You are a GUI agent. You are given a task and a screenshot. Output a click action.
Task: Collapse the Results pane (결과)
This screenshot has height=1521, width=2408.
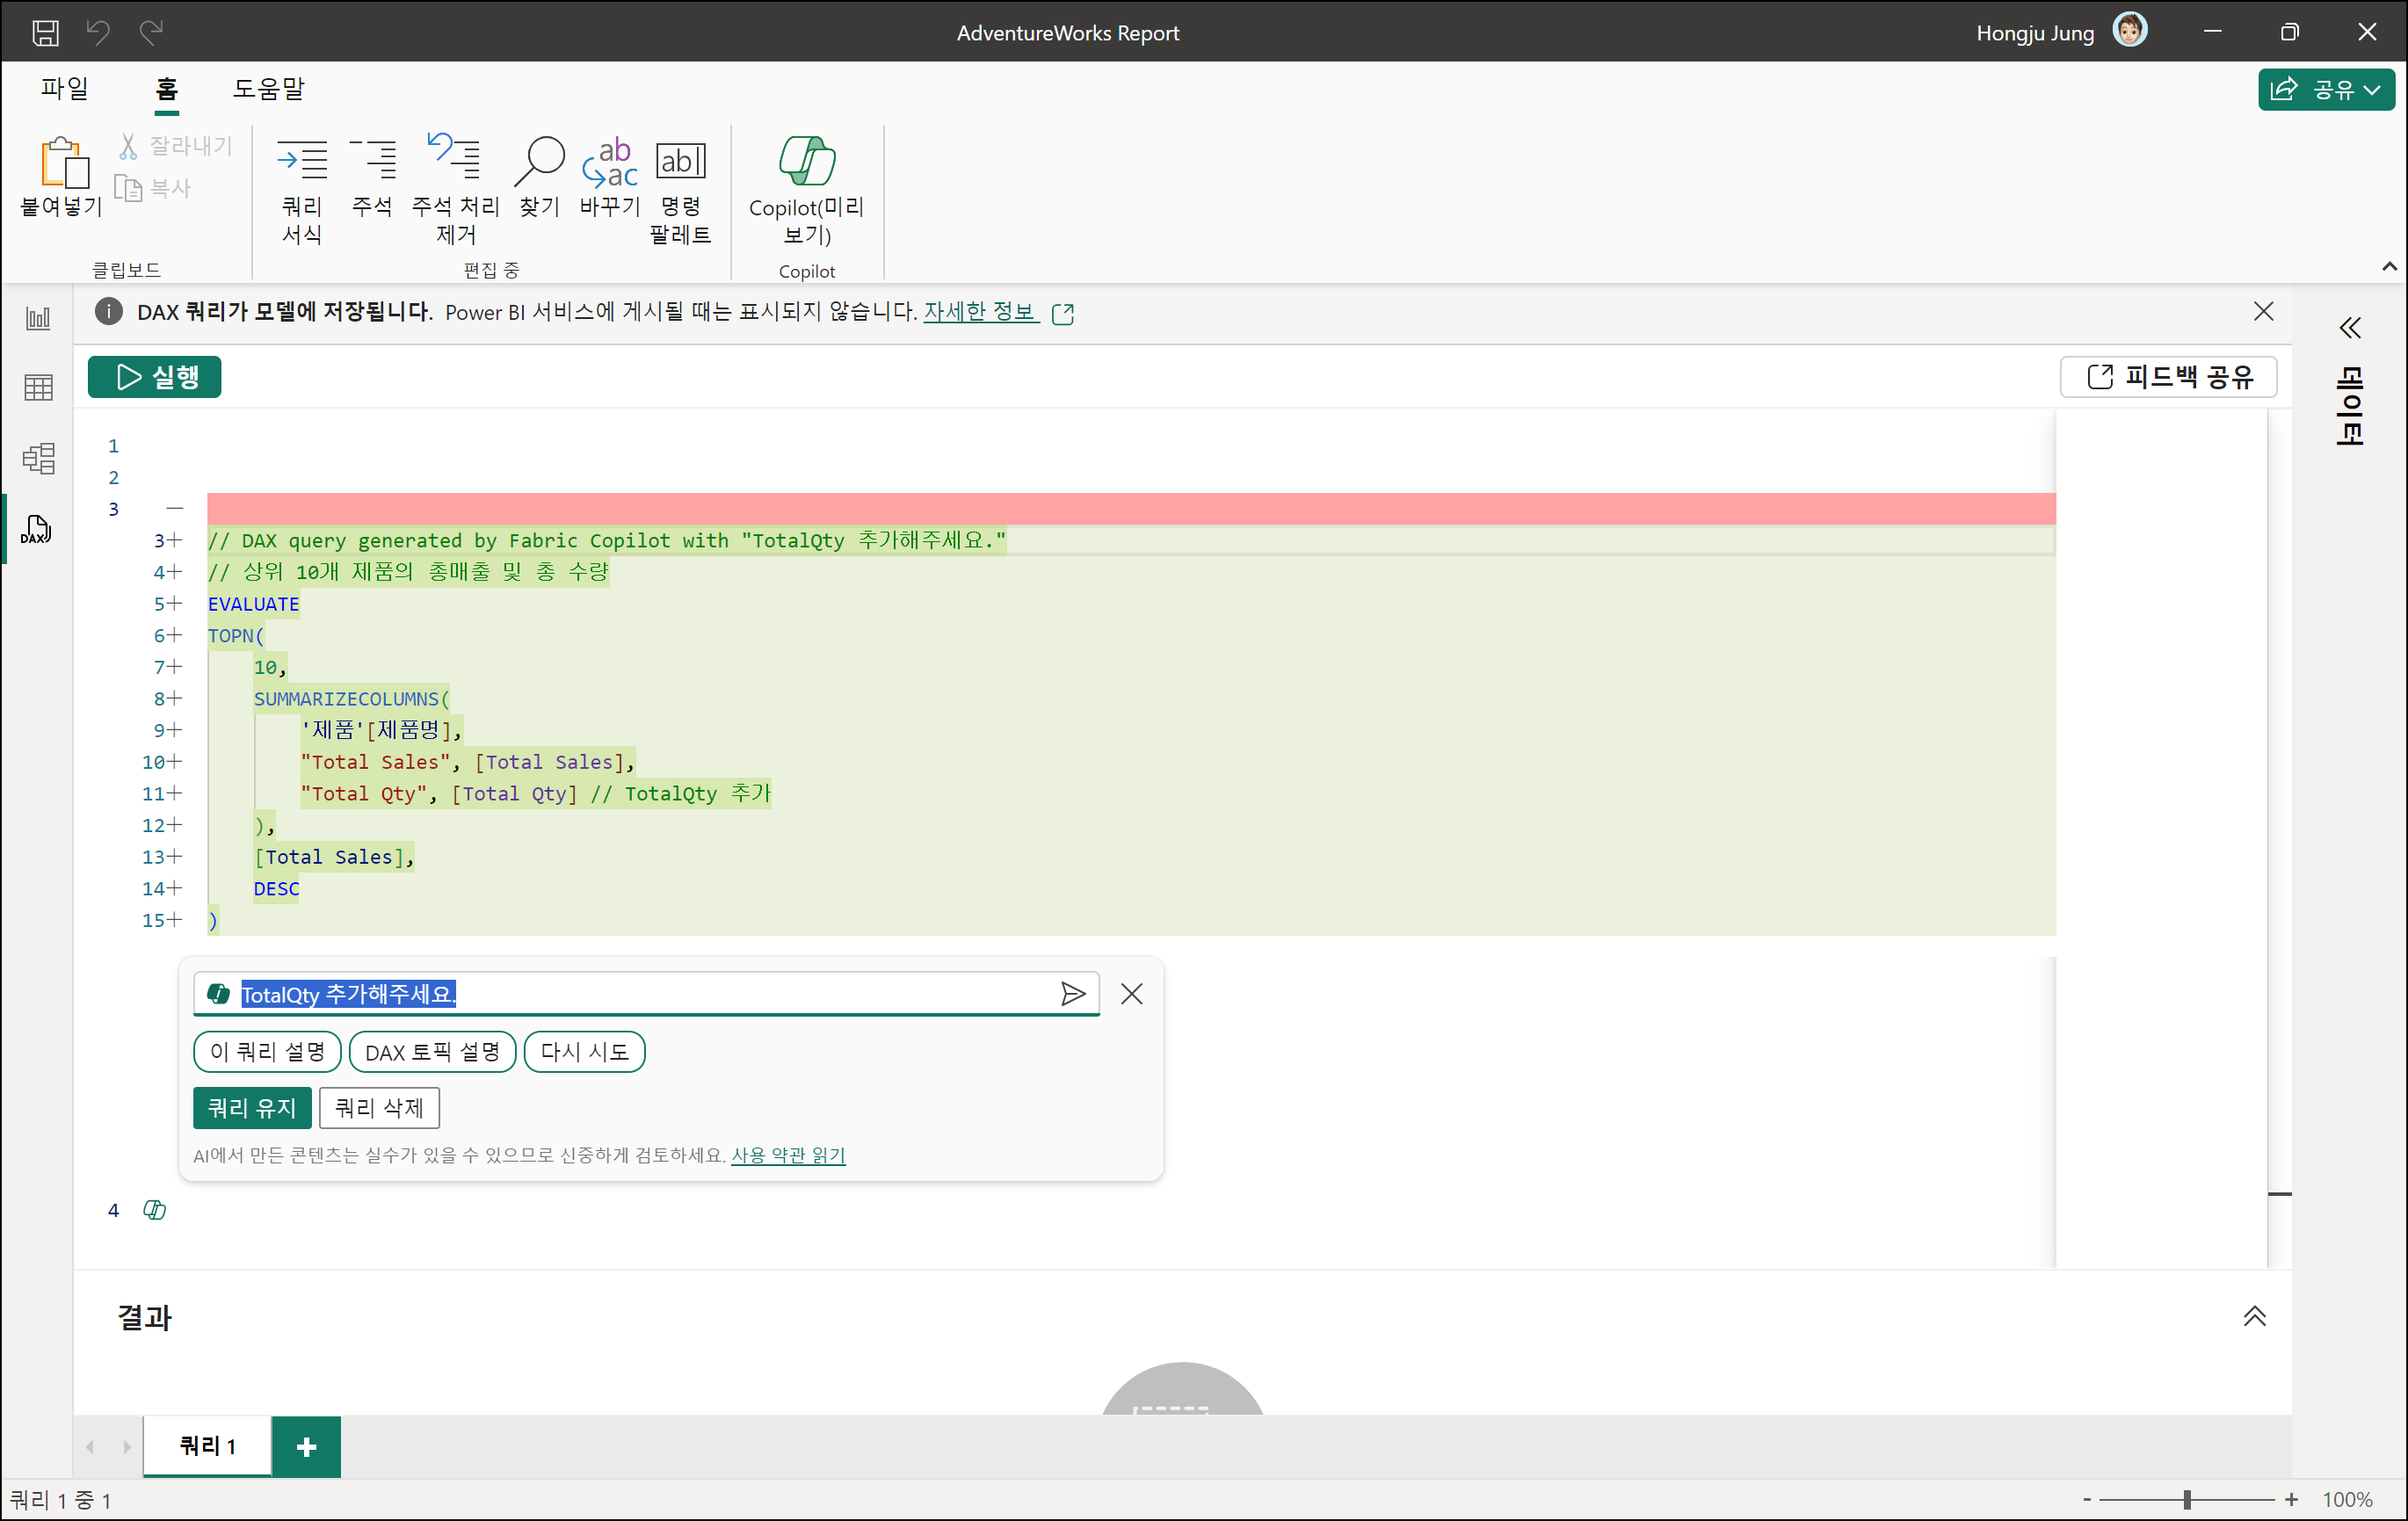[x=2254, y=1317]
